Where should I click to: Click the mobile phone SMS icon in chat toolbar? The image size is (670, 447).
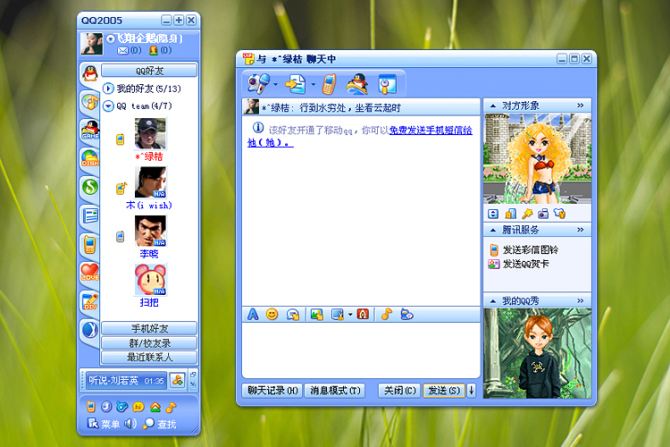pos(329,84)
